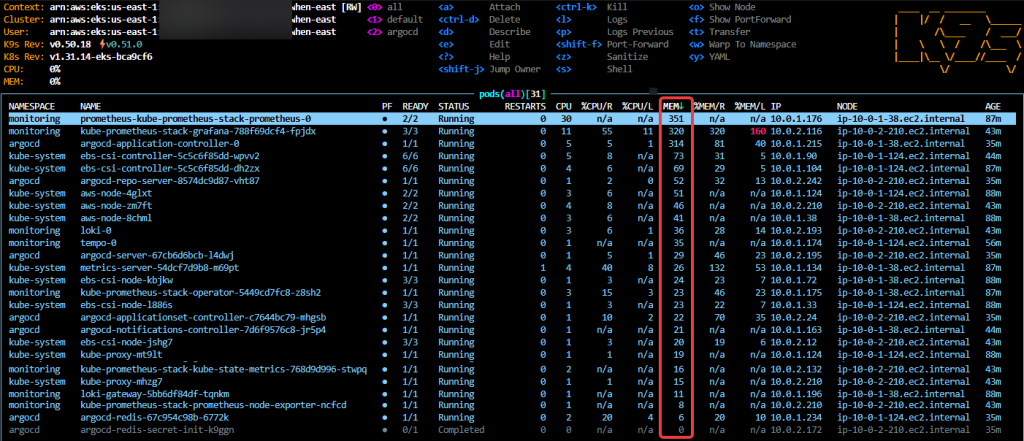The height and width of the screenshot is (441, 1024).
Task: Click the K9s Rev v0.50.18 value
Action: pyautogui.click(x=70, y=44)
